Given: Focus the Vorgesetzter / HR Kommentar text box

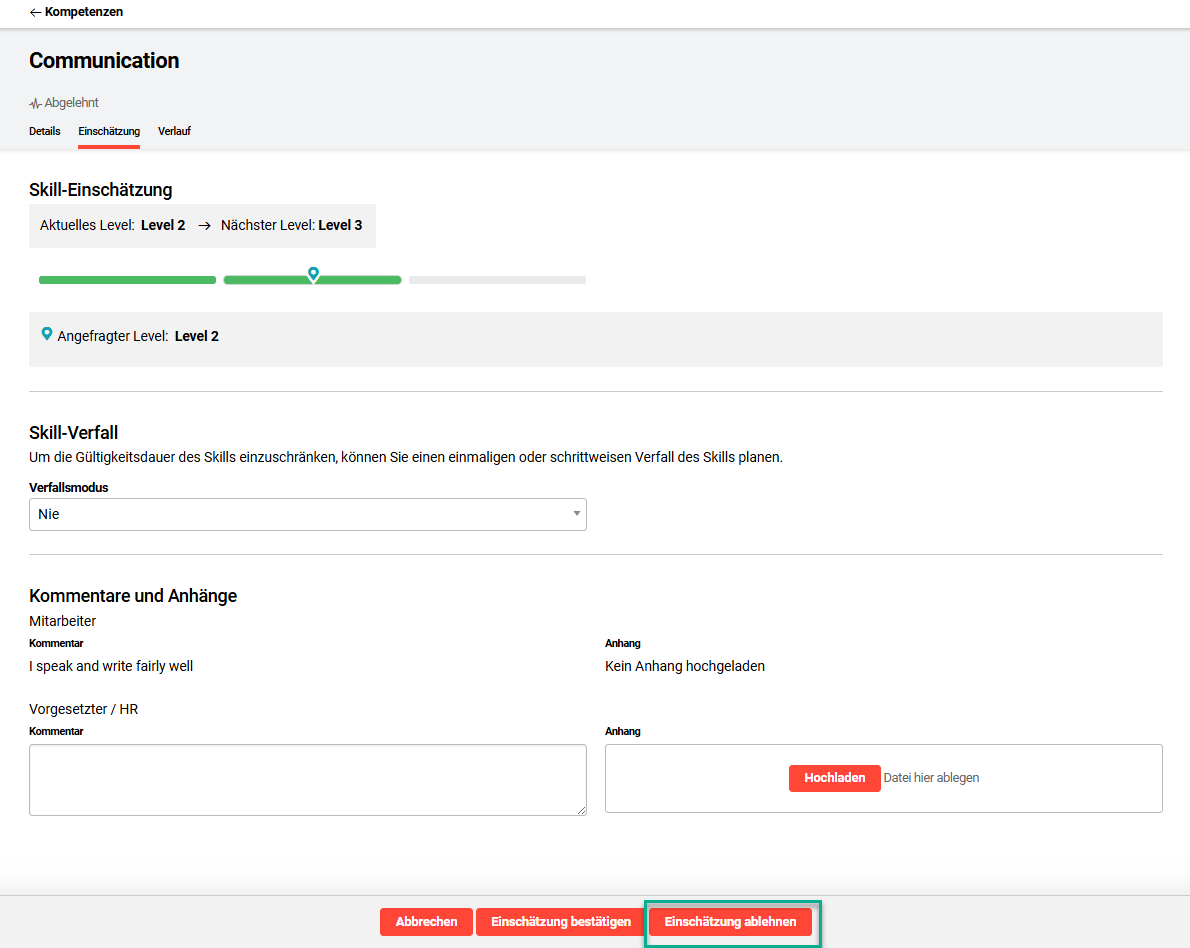Looking at the screenshot, I should click(x=307, y=779).
